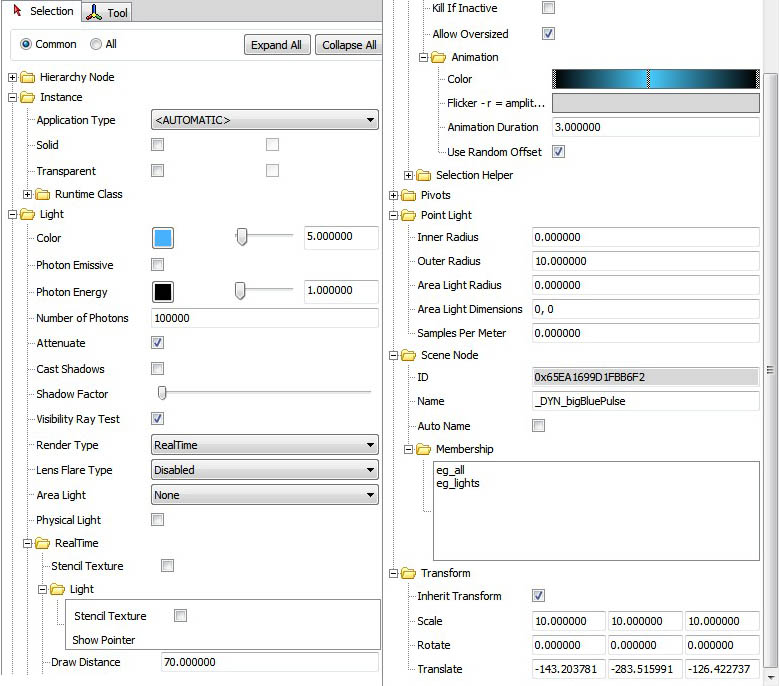This screenshot has width=780, height=686.
Task: Uncheck the Allow Oversized checkbox
Action: tap(548, 34)
